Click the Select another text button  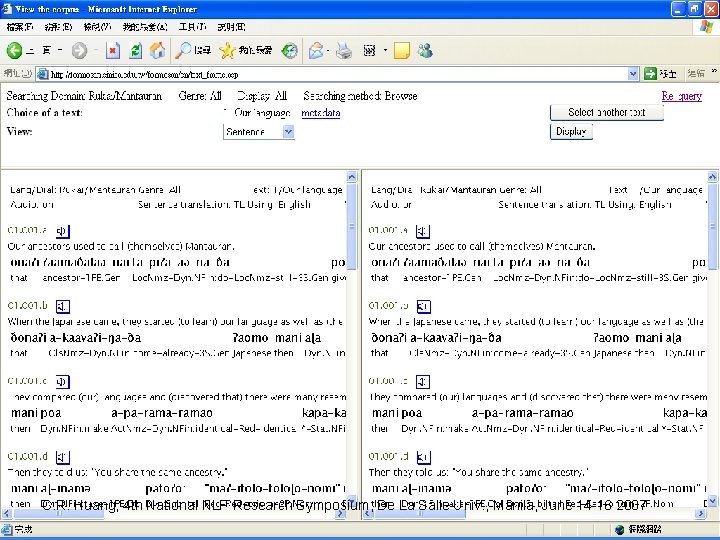click(x=607, y=112)
